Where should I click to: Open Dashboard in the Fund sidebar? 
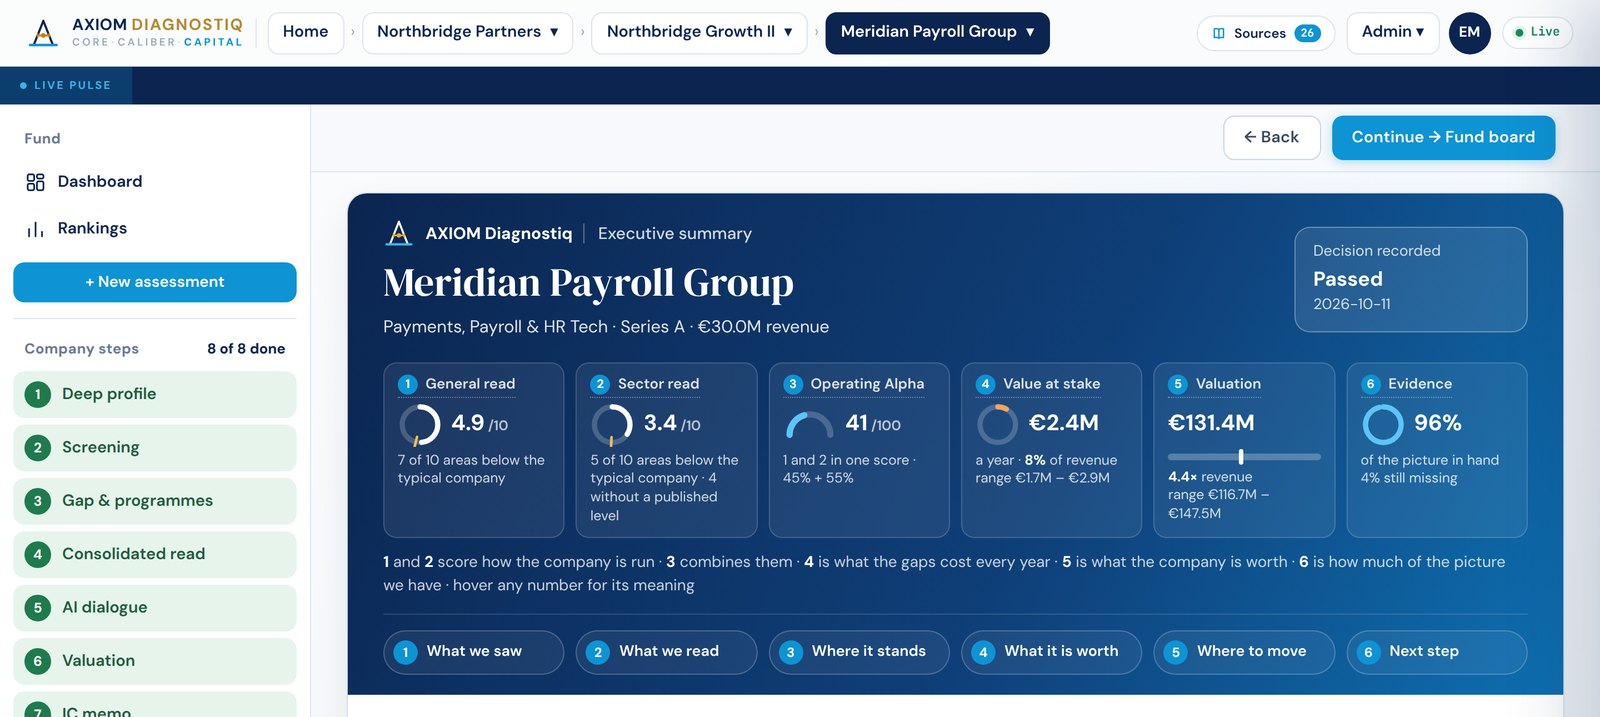pyautogui.click(x=155, y=182)
